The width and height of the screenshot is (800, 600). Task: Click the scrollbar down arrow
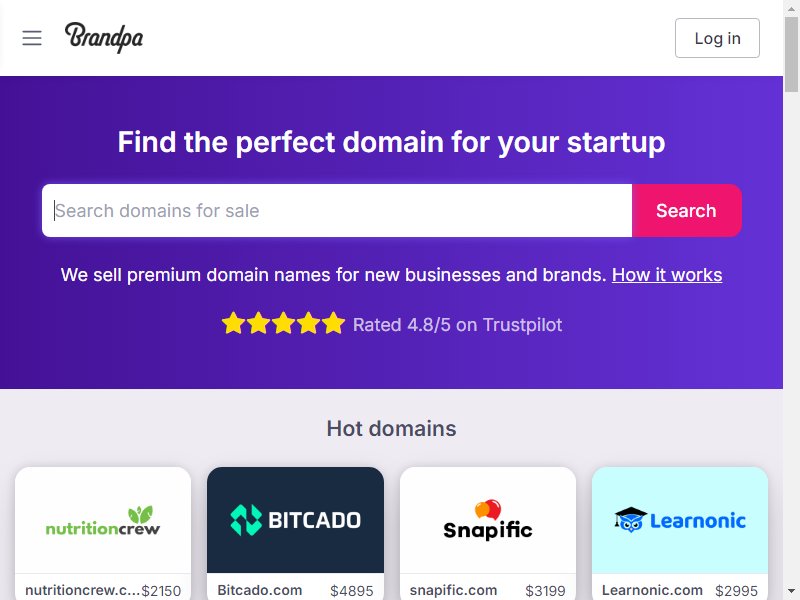[x=791, y=592]
